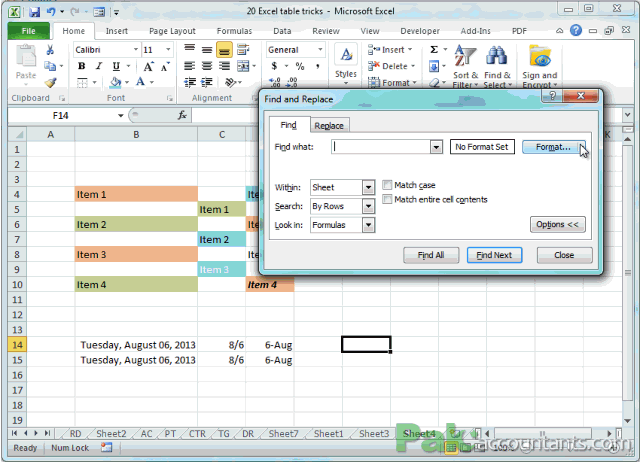The height and width of the screenshot is (462, 640).
Task: Open the Fill Color paint bucket
Action: pyautogui.click(x=116, y=82)
